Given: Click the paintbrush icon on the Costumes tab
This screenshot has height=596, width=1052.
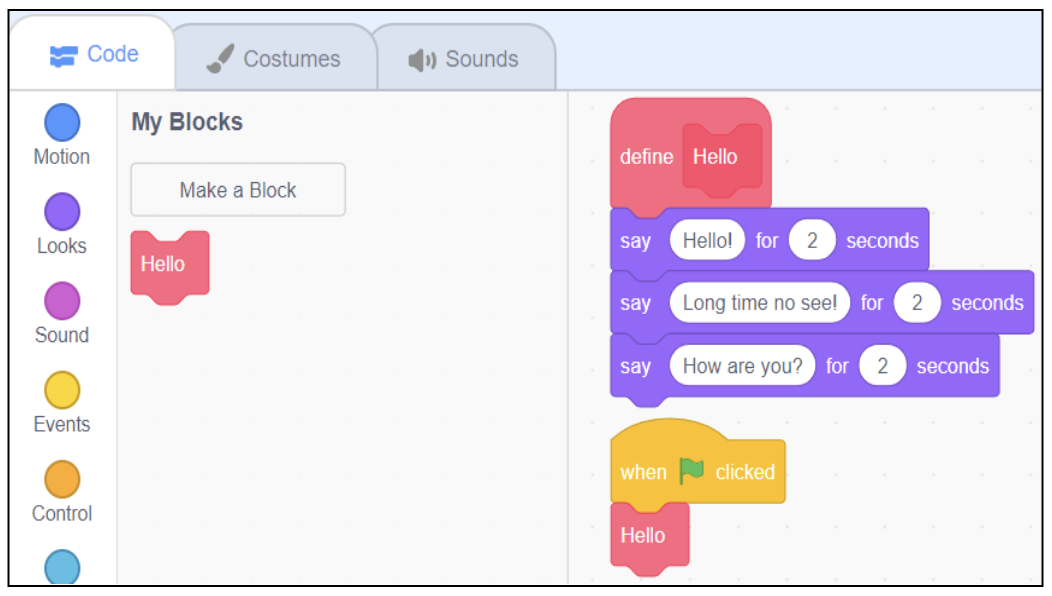Looking at the screenshot, I should click(x=220, y=60).
